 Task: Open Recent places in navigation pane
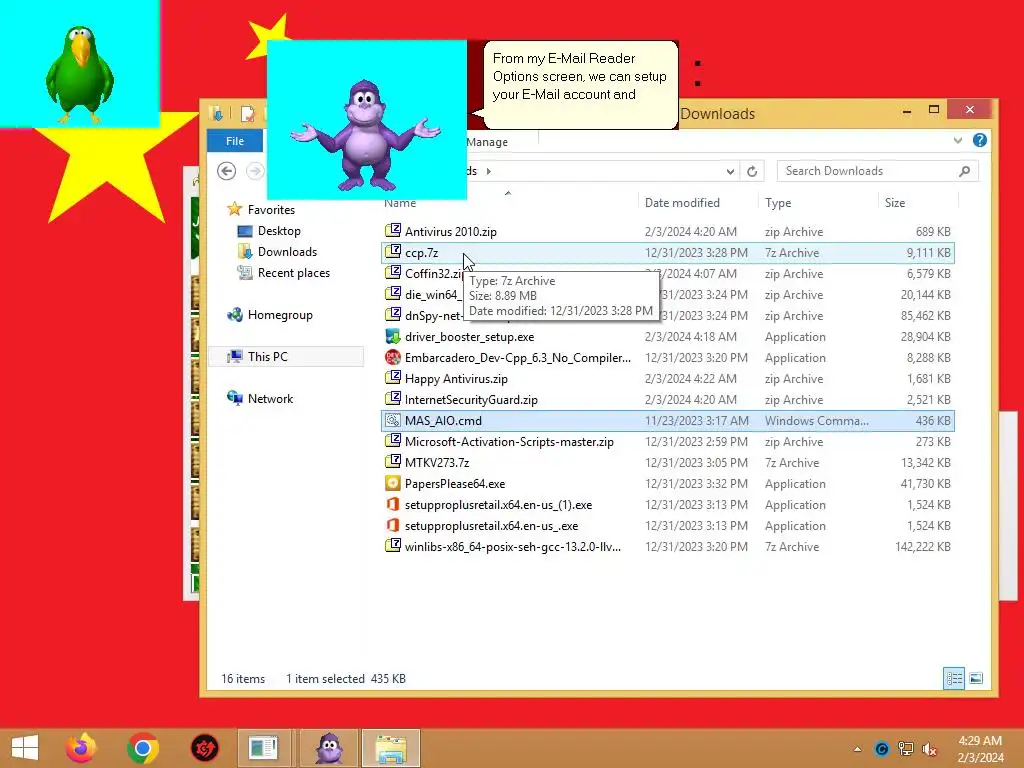coord(294,272)
